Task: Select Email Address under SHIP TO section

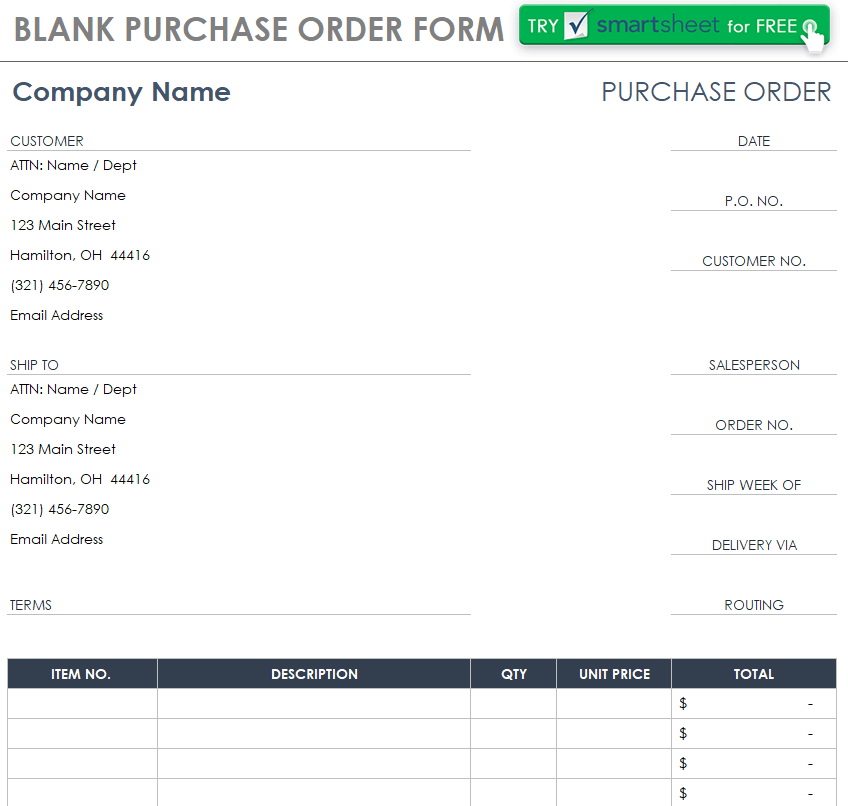Action: pos(57,539)
